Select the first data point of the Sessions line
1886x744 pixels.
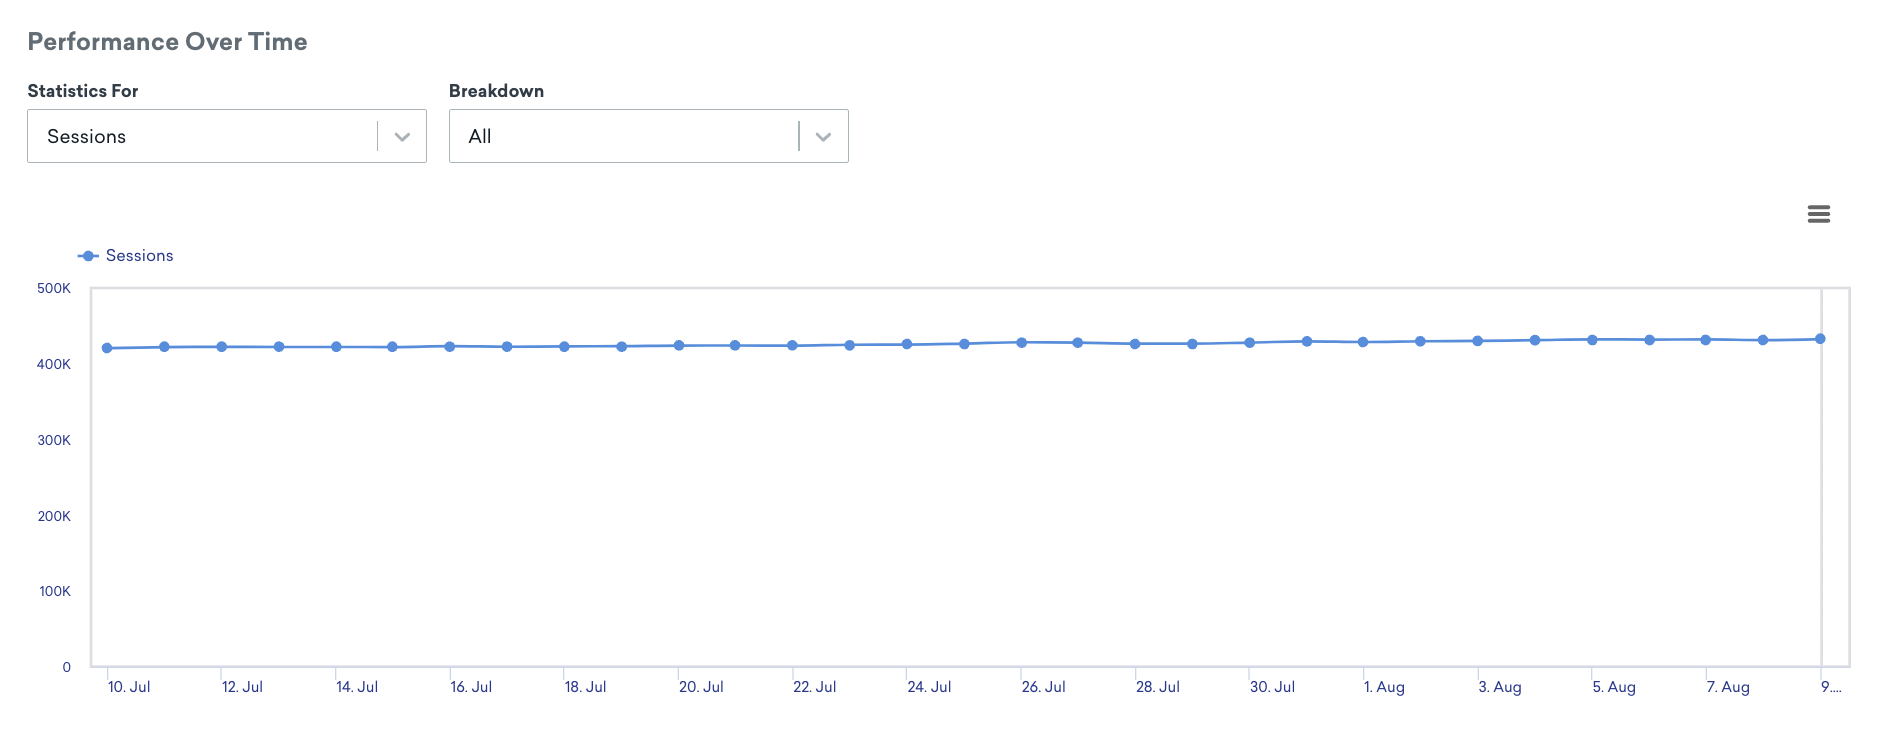pos(107,348)
